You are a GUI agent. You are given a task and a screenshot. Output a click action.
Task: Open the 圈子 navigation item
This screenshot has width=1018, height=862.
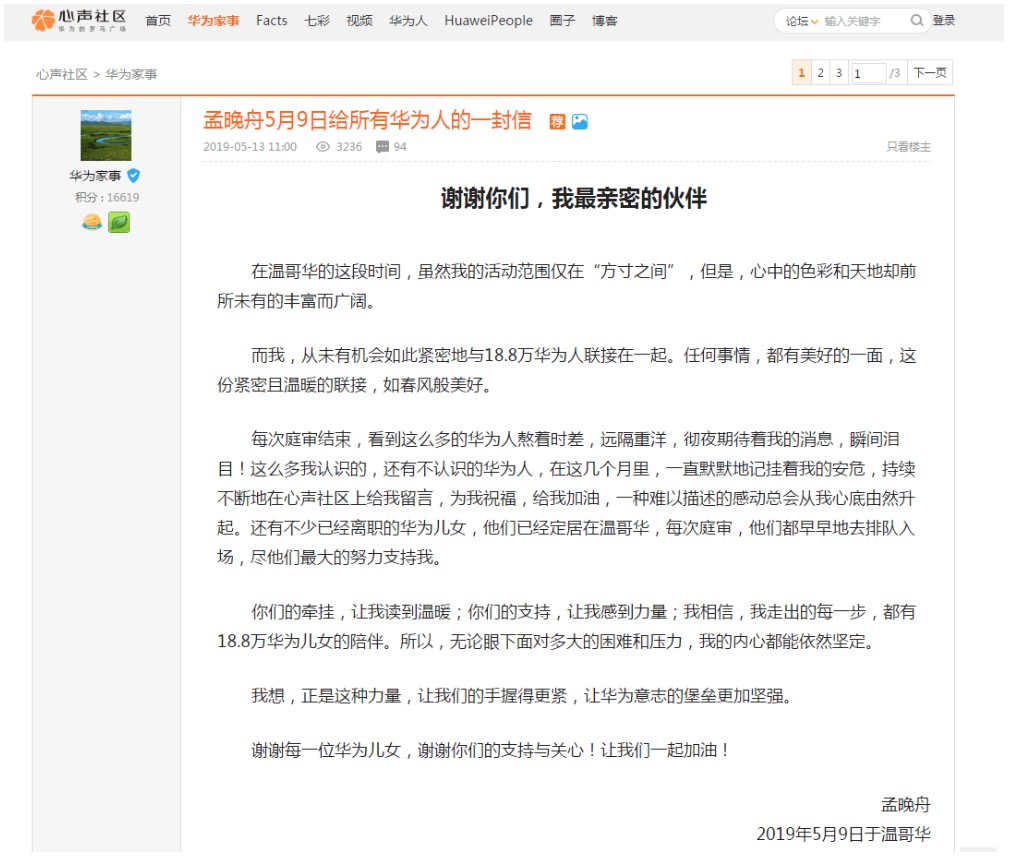(x=562, y=21)
